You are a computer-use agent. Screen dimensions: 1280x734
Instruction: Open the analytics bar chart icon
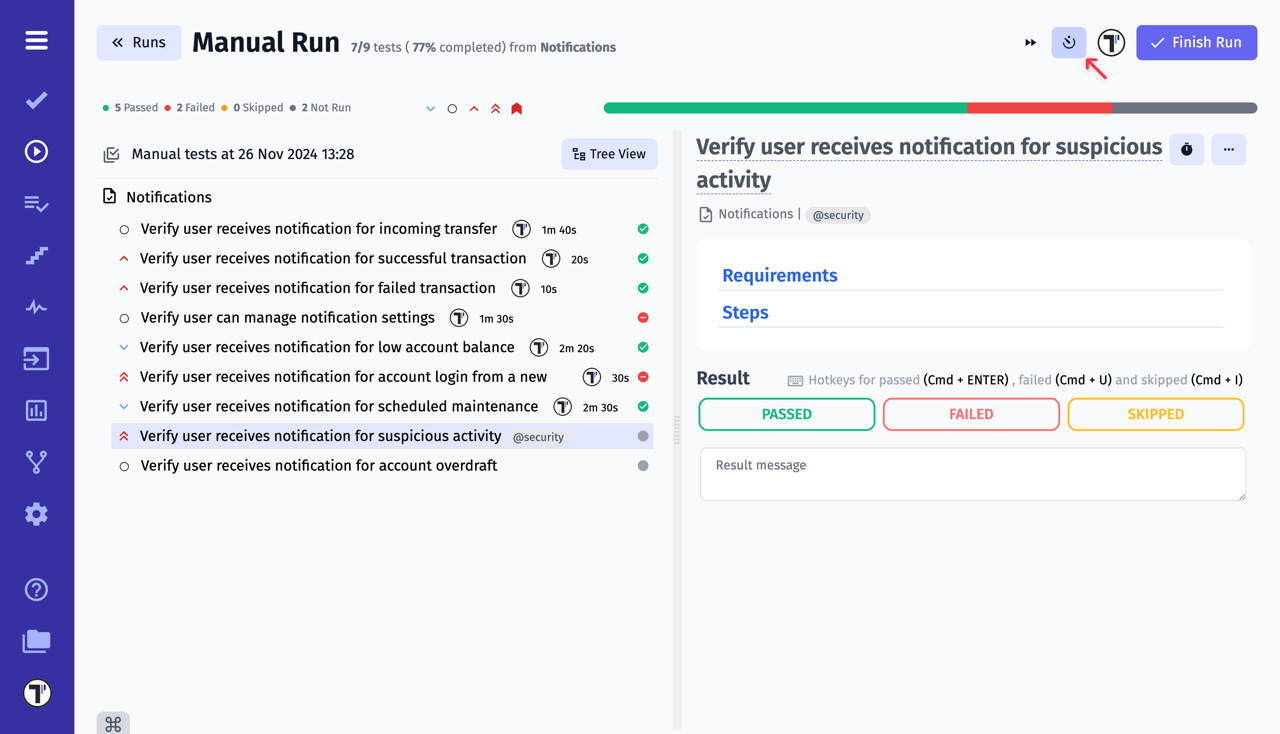36,410
